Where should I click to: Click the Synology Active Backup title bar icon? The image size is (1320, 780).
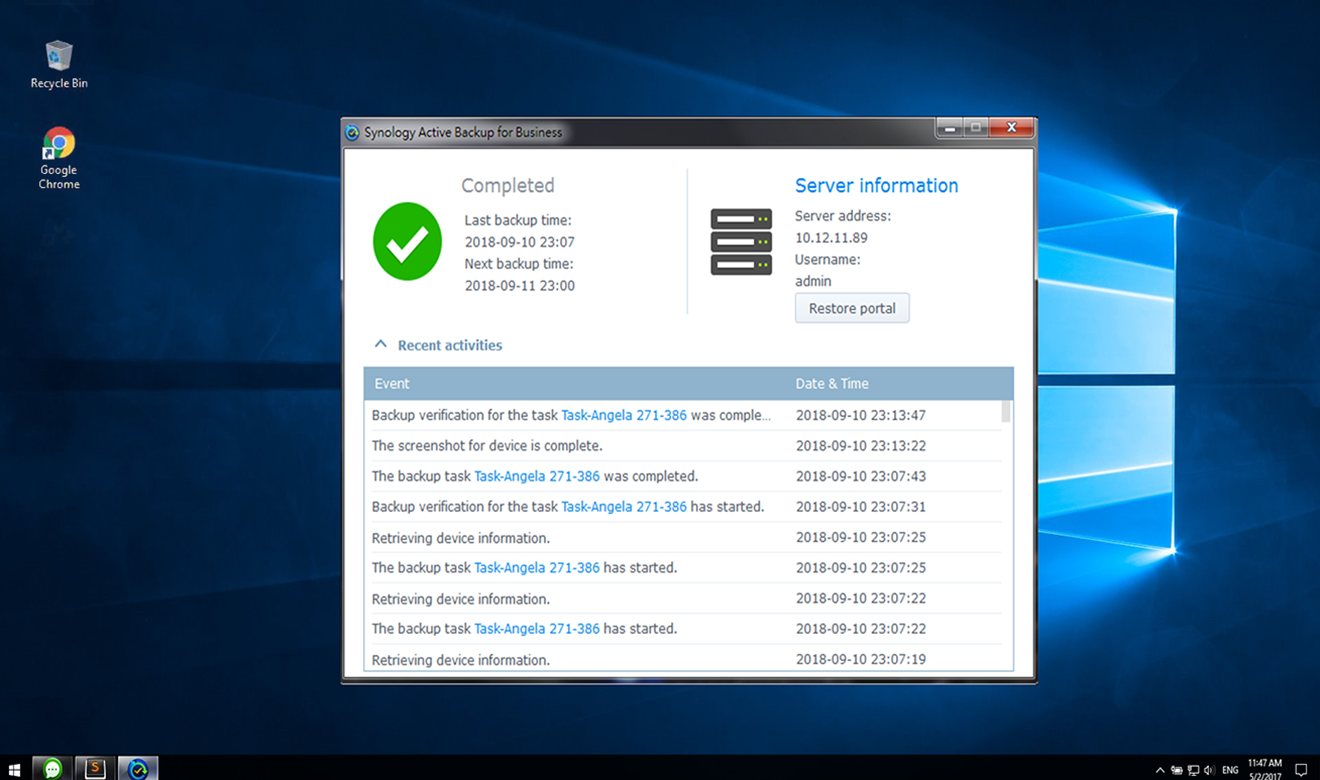pos(352,131)
